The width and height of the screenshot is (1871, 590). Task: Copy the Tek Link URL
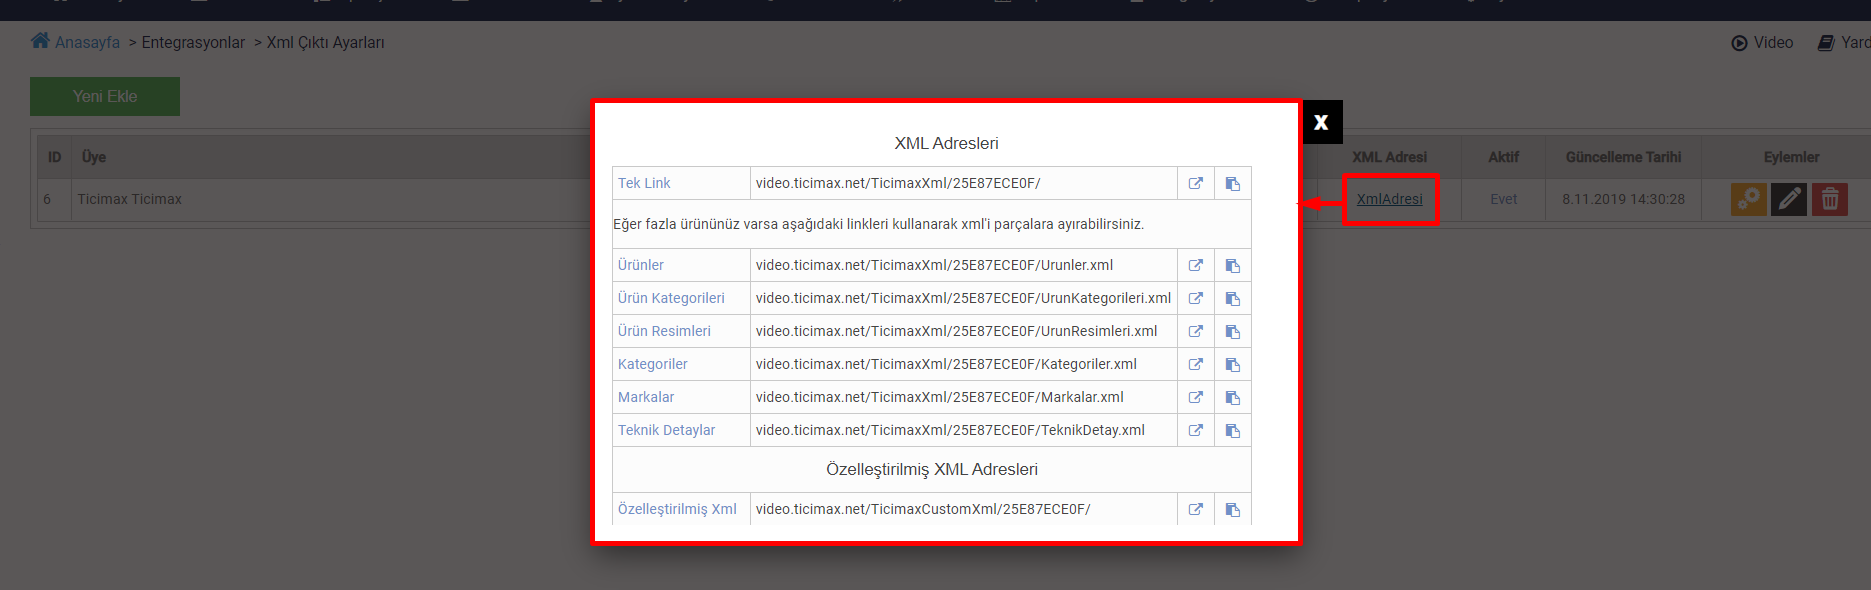pyautogui.click(x=1232, y=183)
